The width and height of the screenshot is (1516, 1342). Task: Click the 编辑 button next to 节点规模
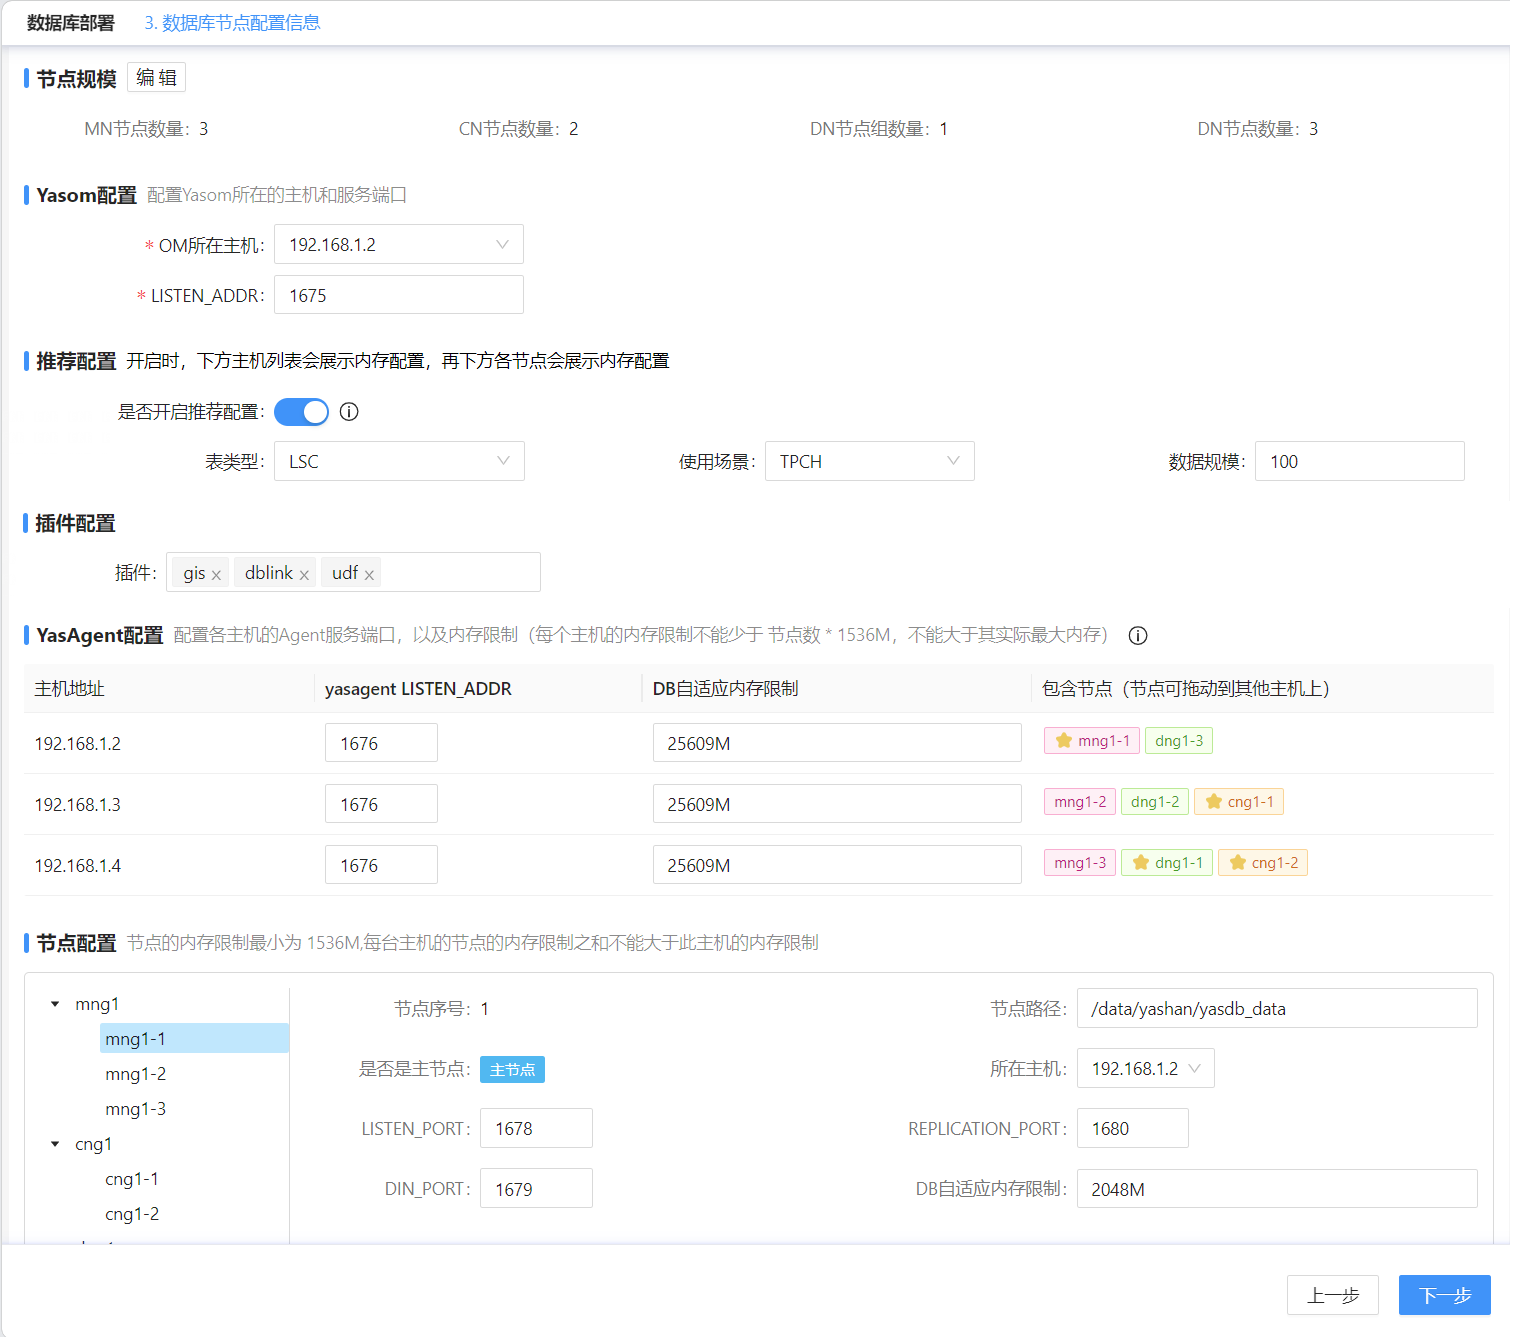[156, 78]
